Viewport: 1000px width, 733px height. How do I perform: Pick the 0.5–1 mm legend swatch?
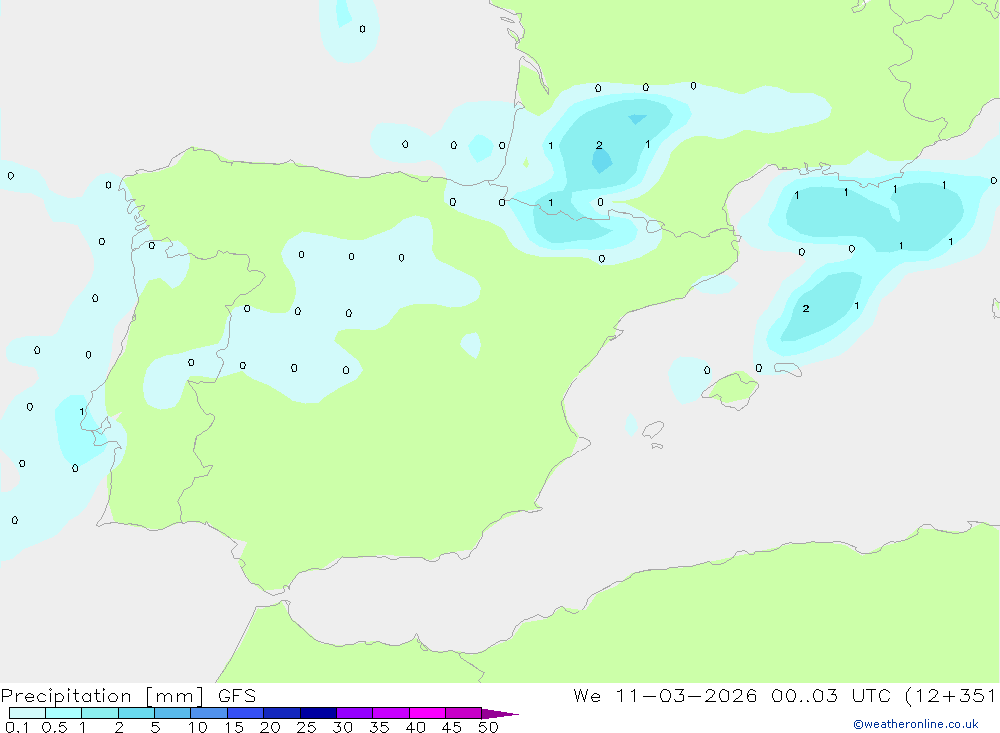(64, 713)
